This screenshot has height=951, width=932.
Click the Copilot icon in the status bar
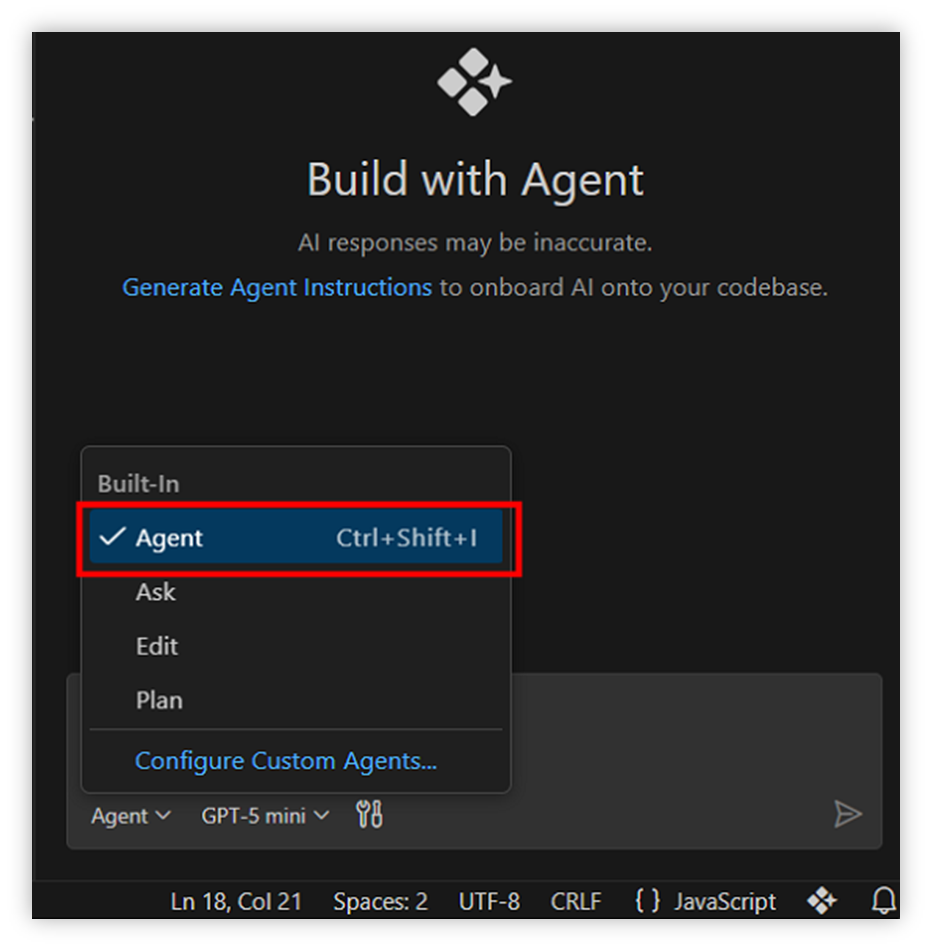coord(822,901)
